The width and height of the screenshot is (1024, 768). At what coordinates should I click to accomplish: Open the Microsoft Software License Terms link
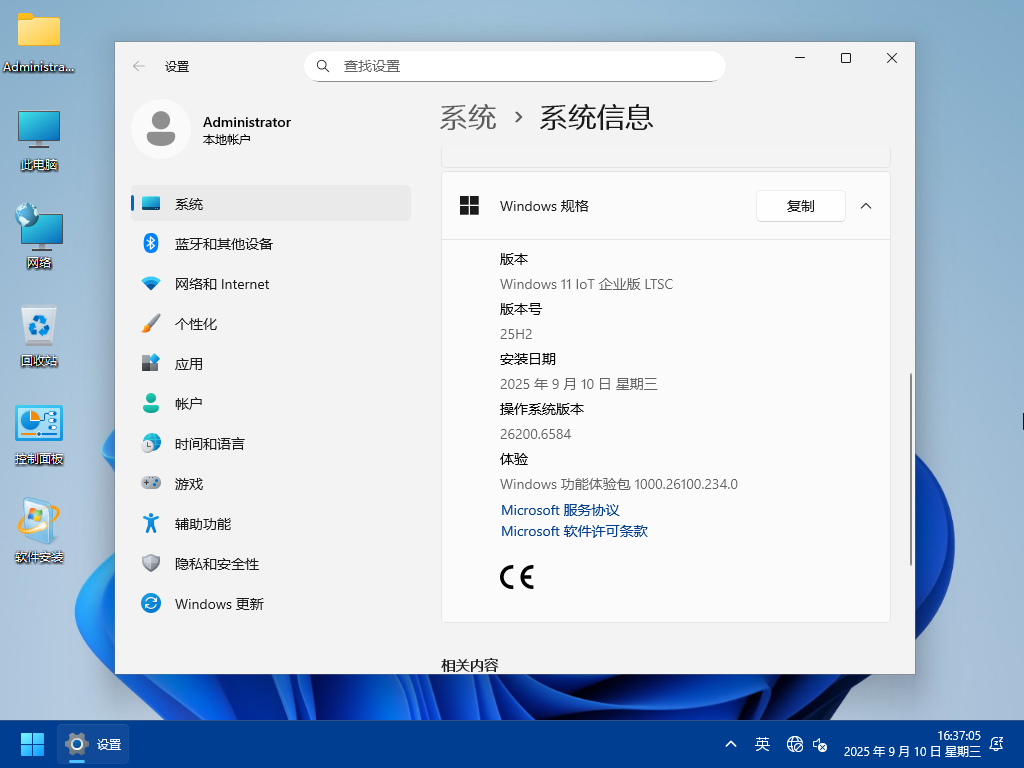click(574, 531)
